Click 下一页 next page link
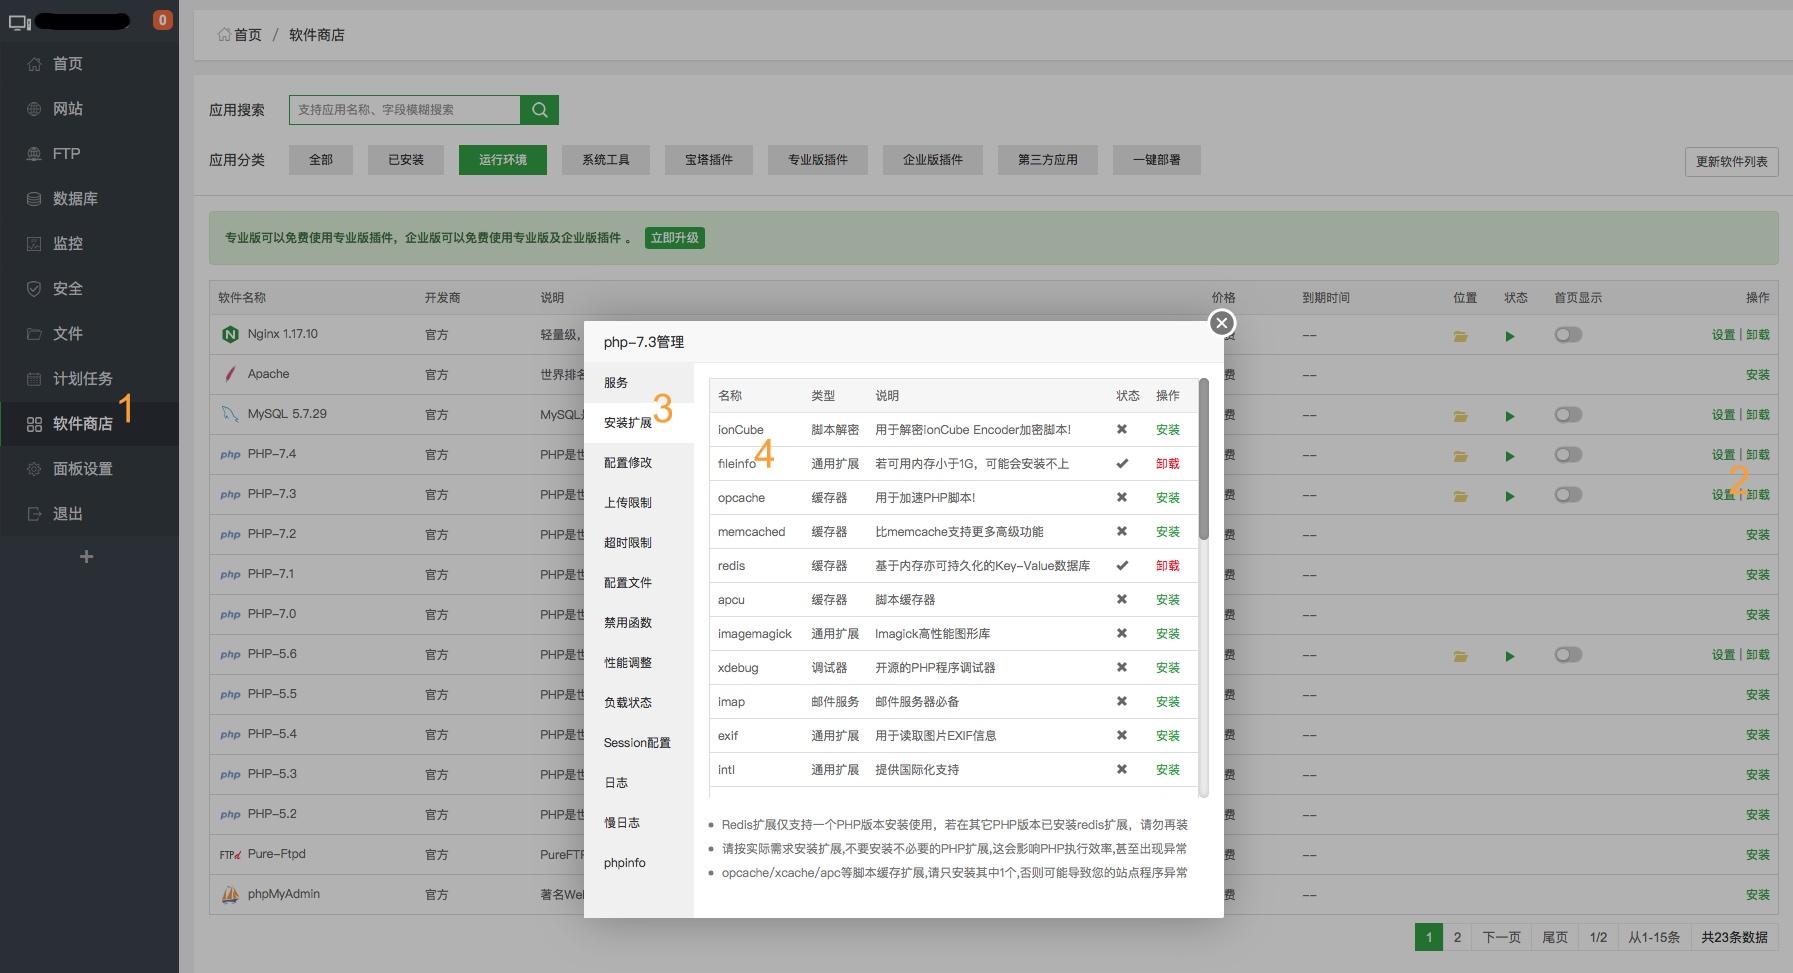 pos(1501,937)
